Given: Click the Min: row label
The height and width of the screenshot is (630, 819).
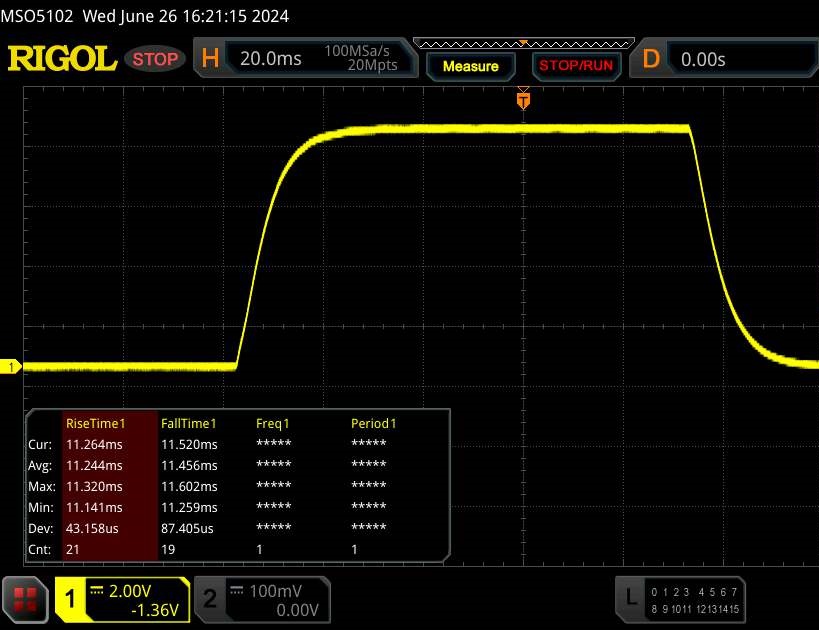Looking at the screenshot, I should pos(41,507).
